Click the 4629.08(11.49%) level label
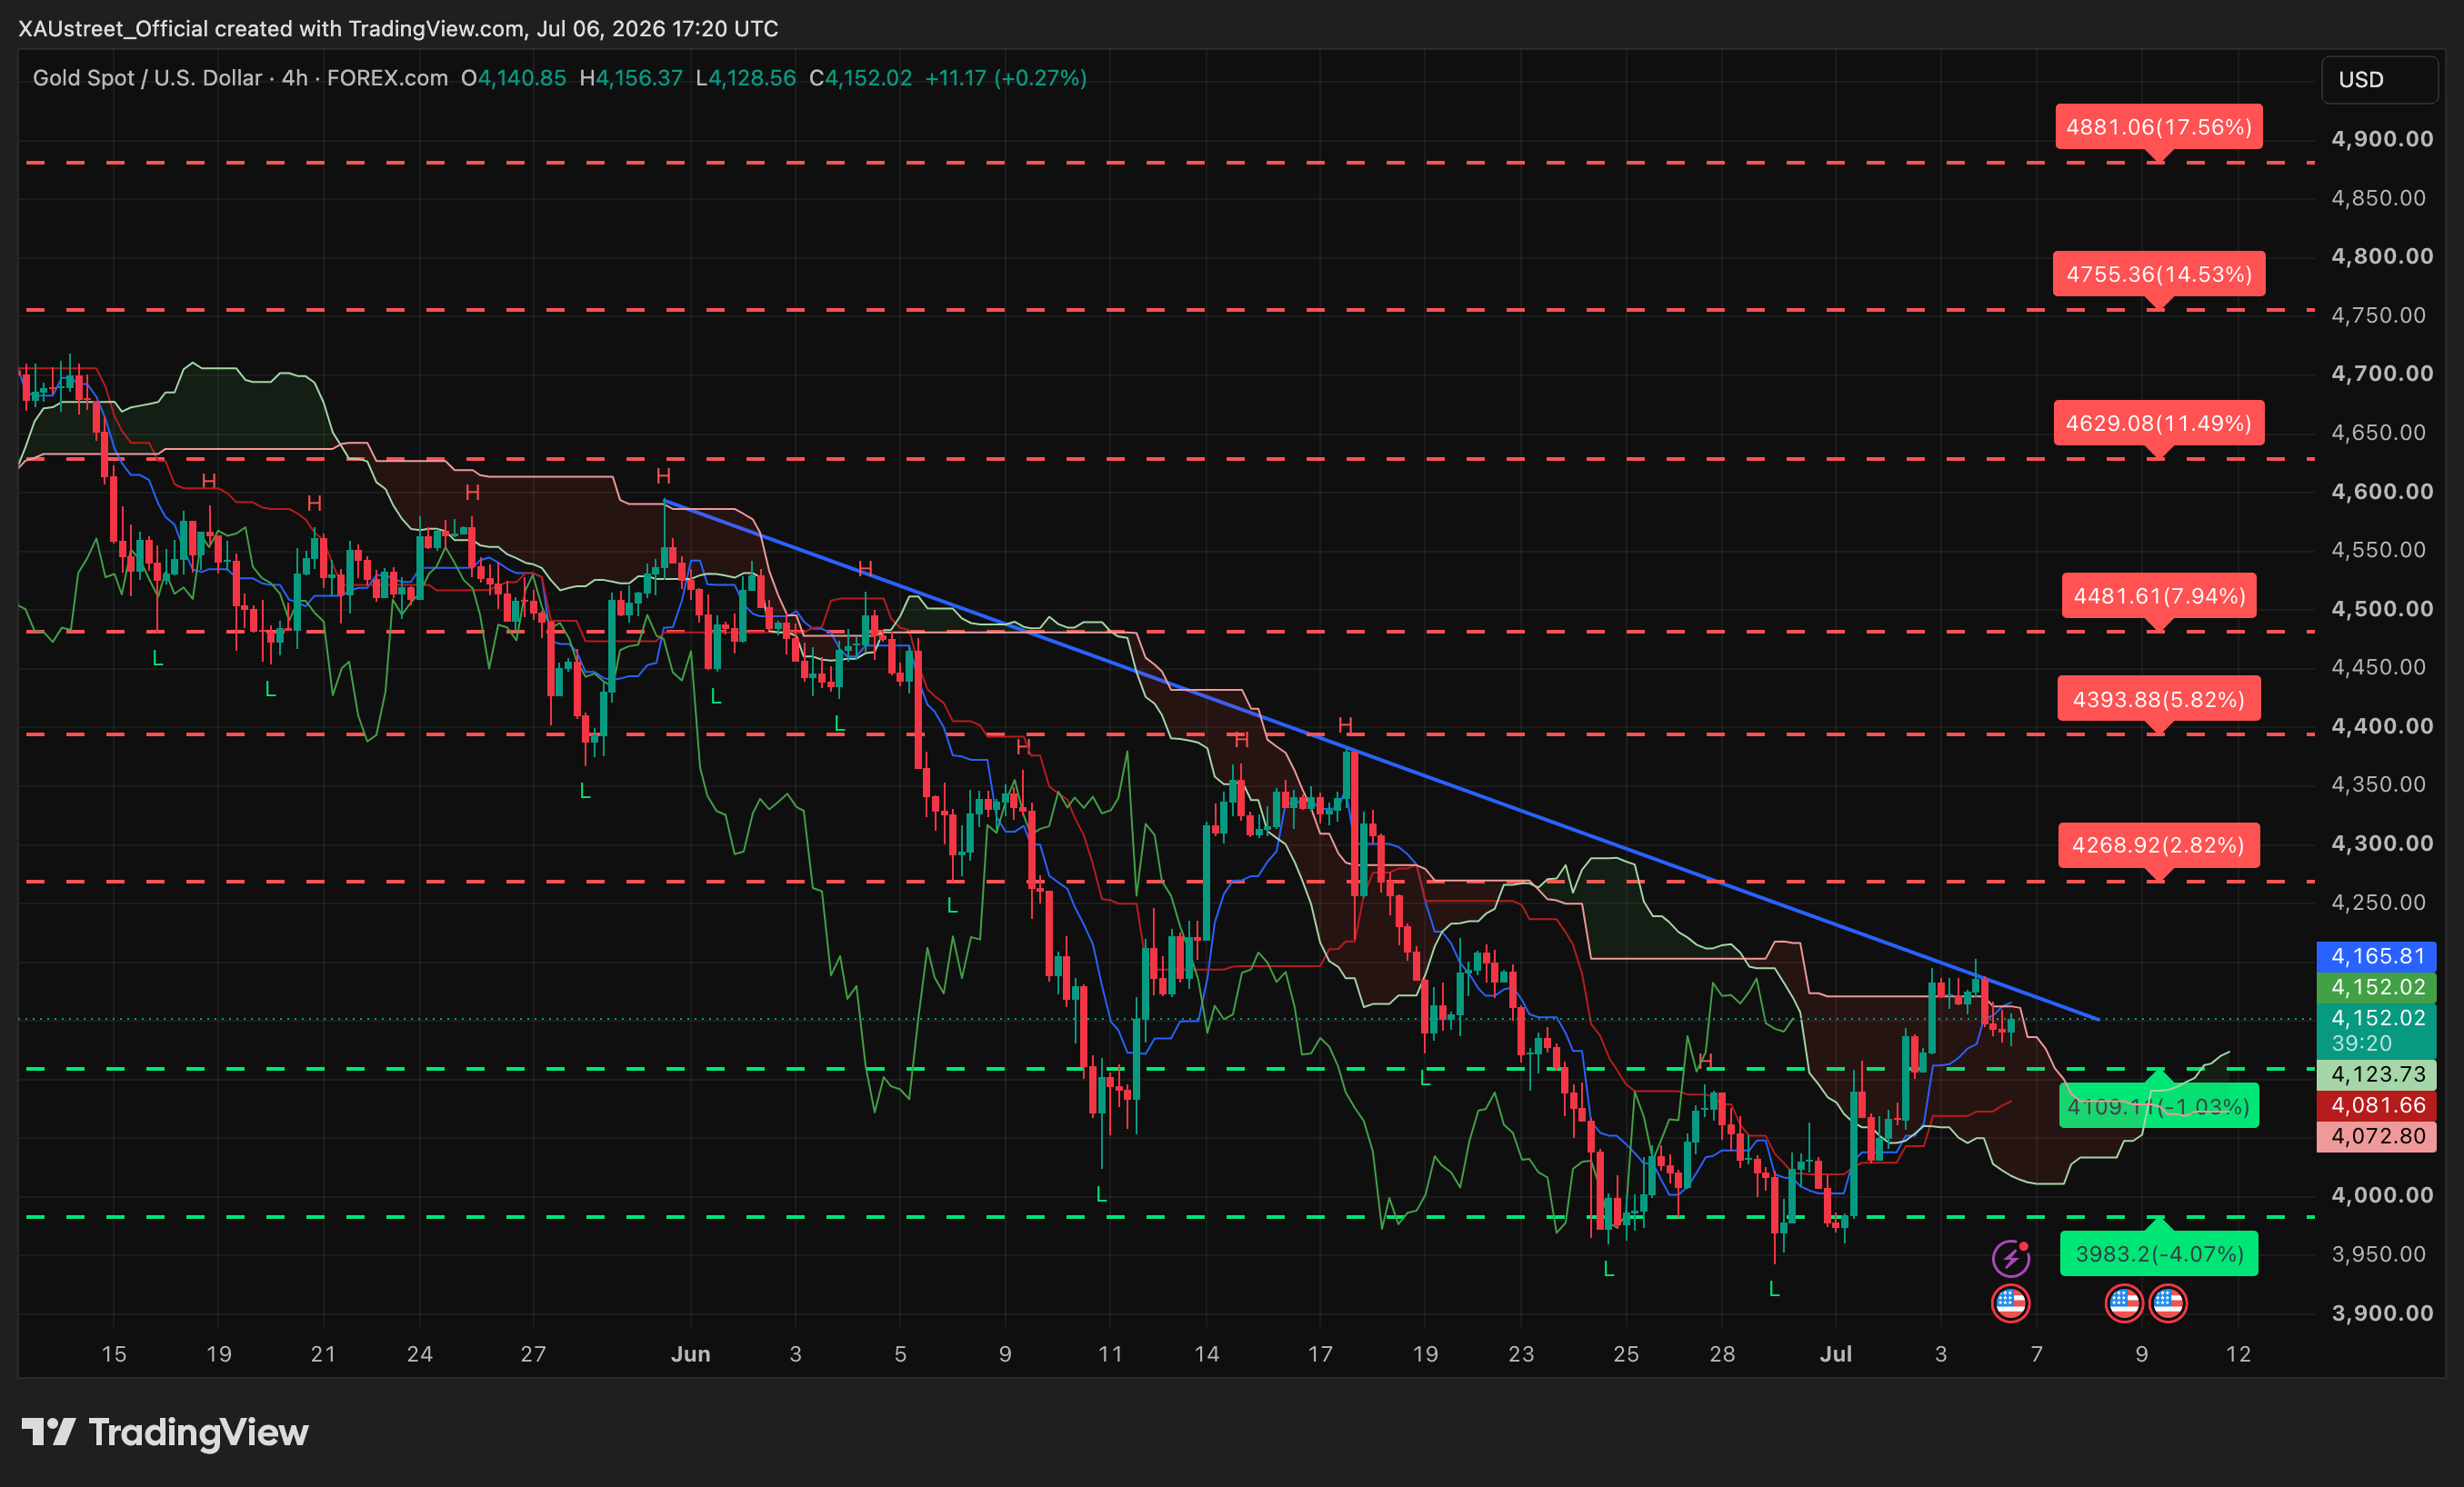 pos(2159,423)
